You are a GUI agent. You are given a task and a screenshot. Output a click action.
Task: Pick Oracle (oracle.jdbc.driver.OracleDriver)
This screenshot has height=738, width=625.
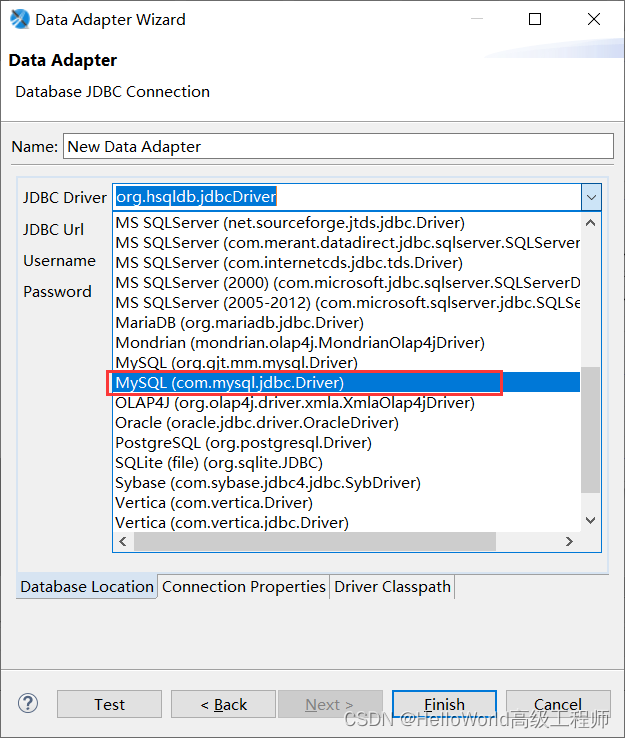click(346, 423)
